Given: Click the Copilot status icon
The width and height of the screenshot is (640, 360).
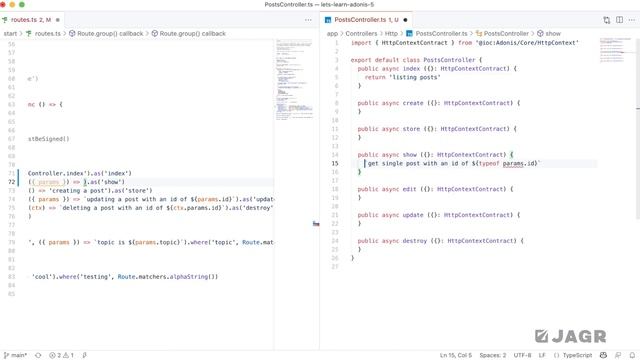Looking at the screenshot, I should [603, 355].
